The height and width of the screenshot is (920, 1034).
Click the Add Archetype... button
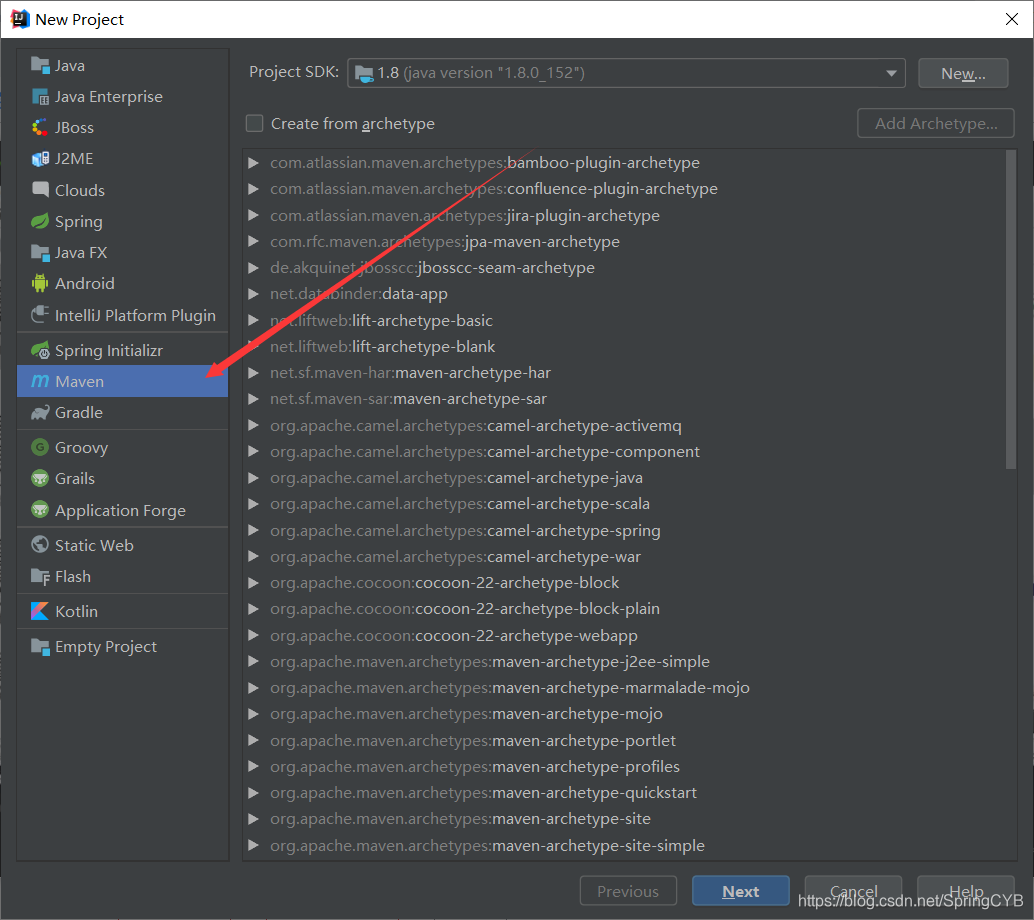[935, 123]
